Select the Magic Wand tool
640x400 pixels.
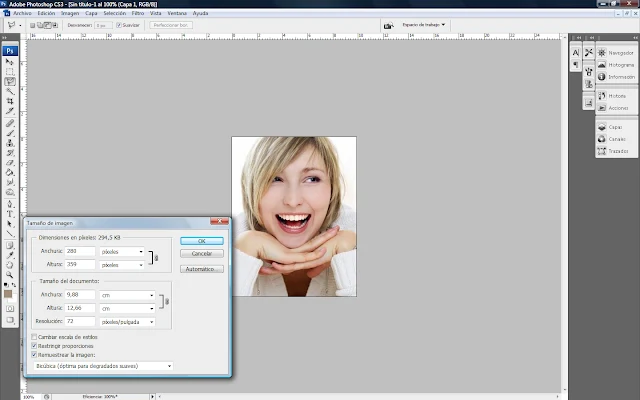(x=10, y=91)
